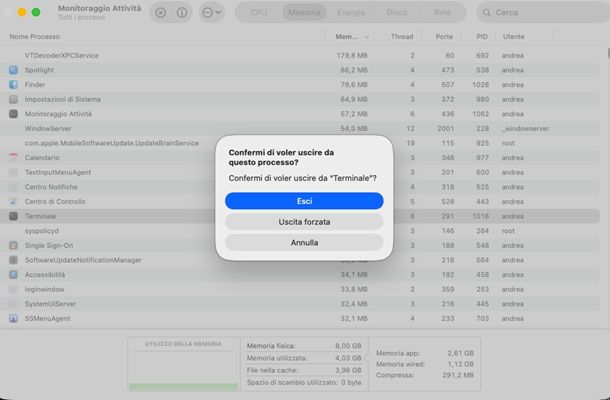Select the Centro Notifiche row
This screenshot has width=610, height=400.
pyautogui.click(x=300, y=187)
